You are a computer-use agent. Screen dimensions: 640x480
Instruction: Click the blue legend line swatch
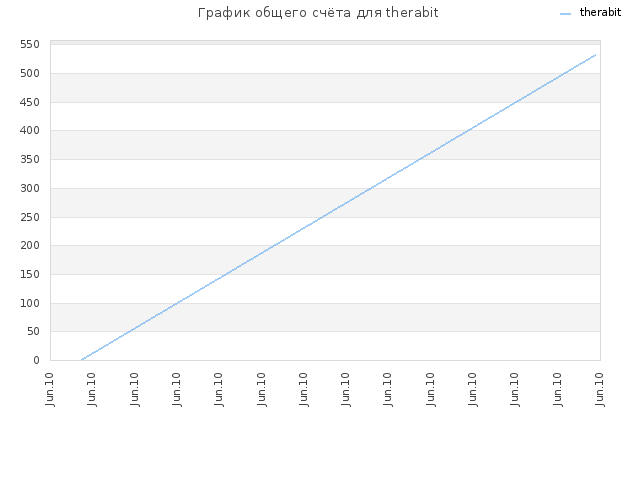point(565,14)
